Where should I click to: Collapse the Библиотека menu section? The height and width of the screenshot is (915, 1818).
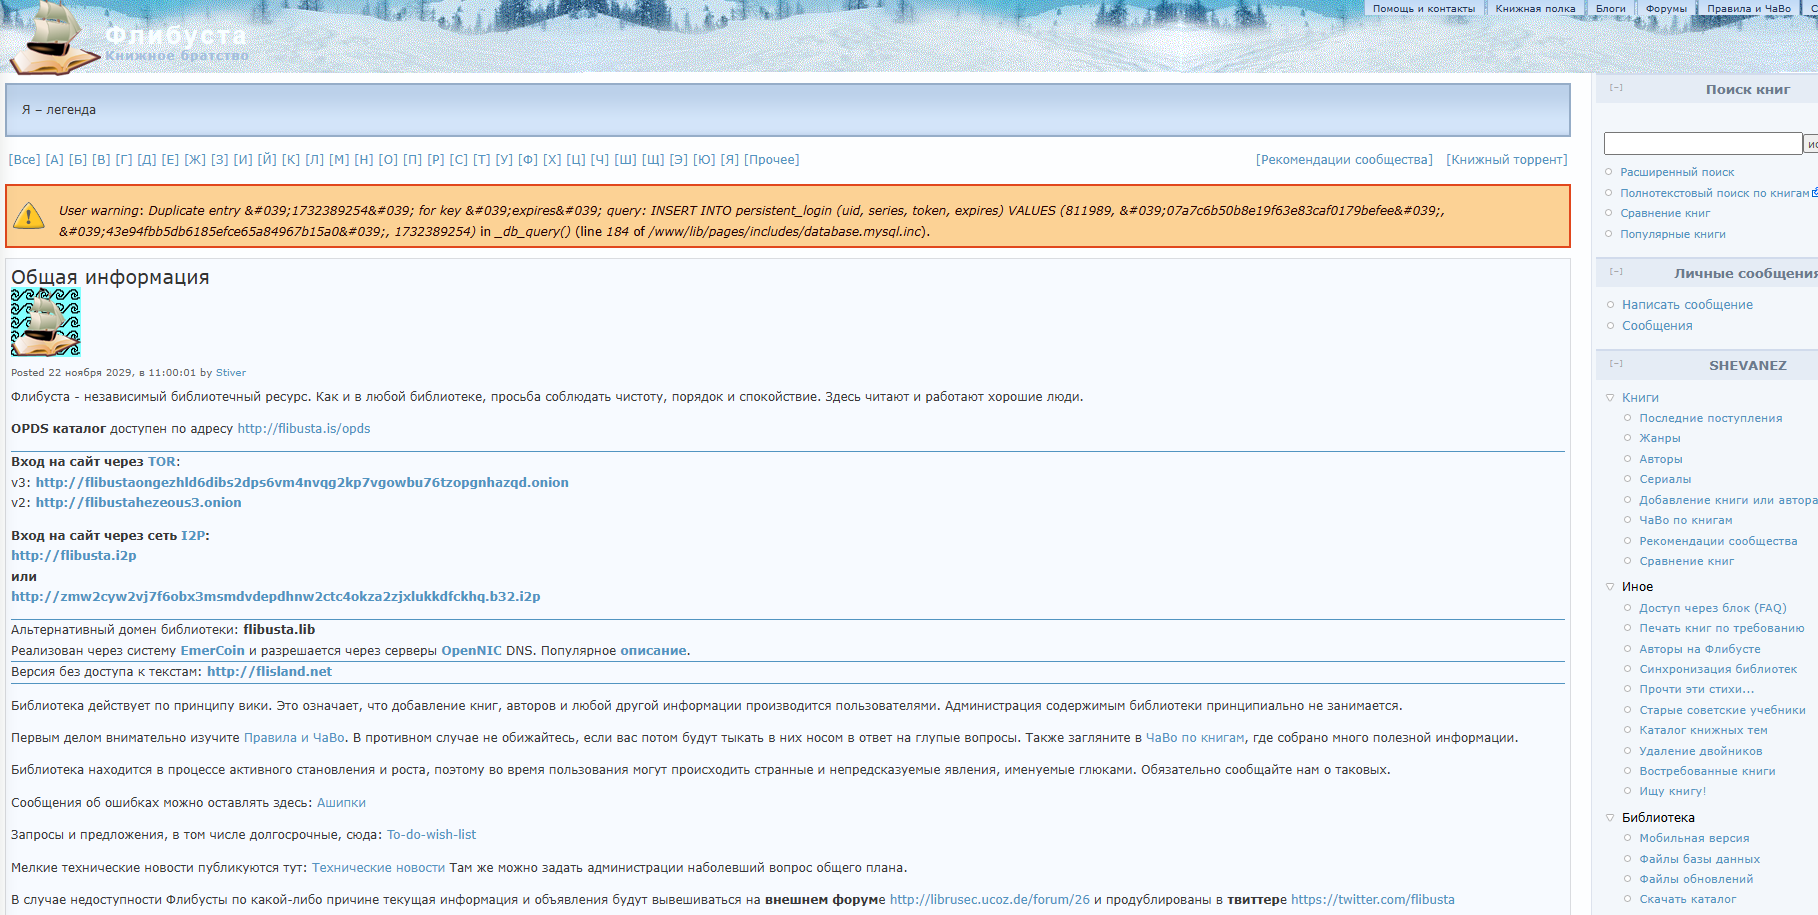1610,818
